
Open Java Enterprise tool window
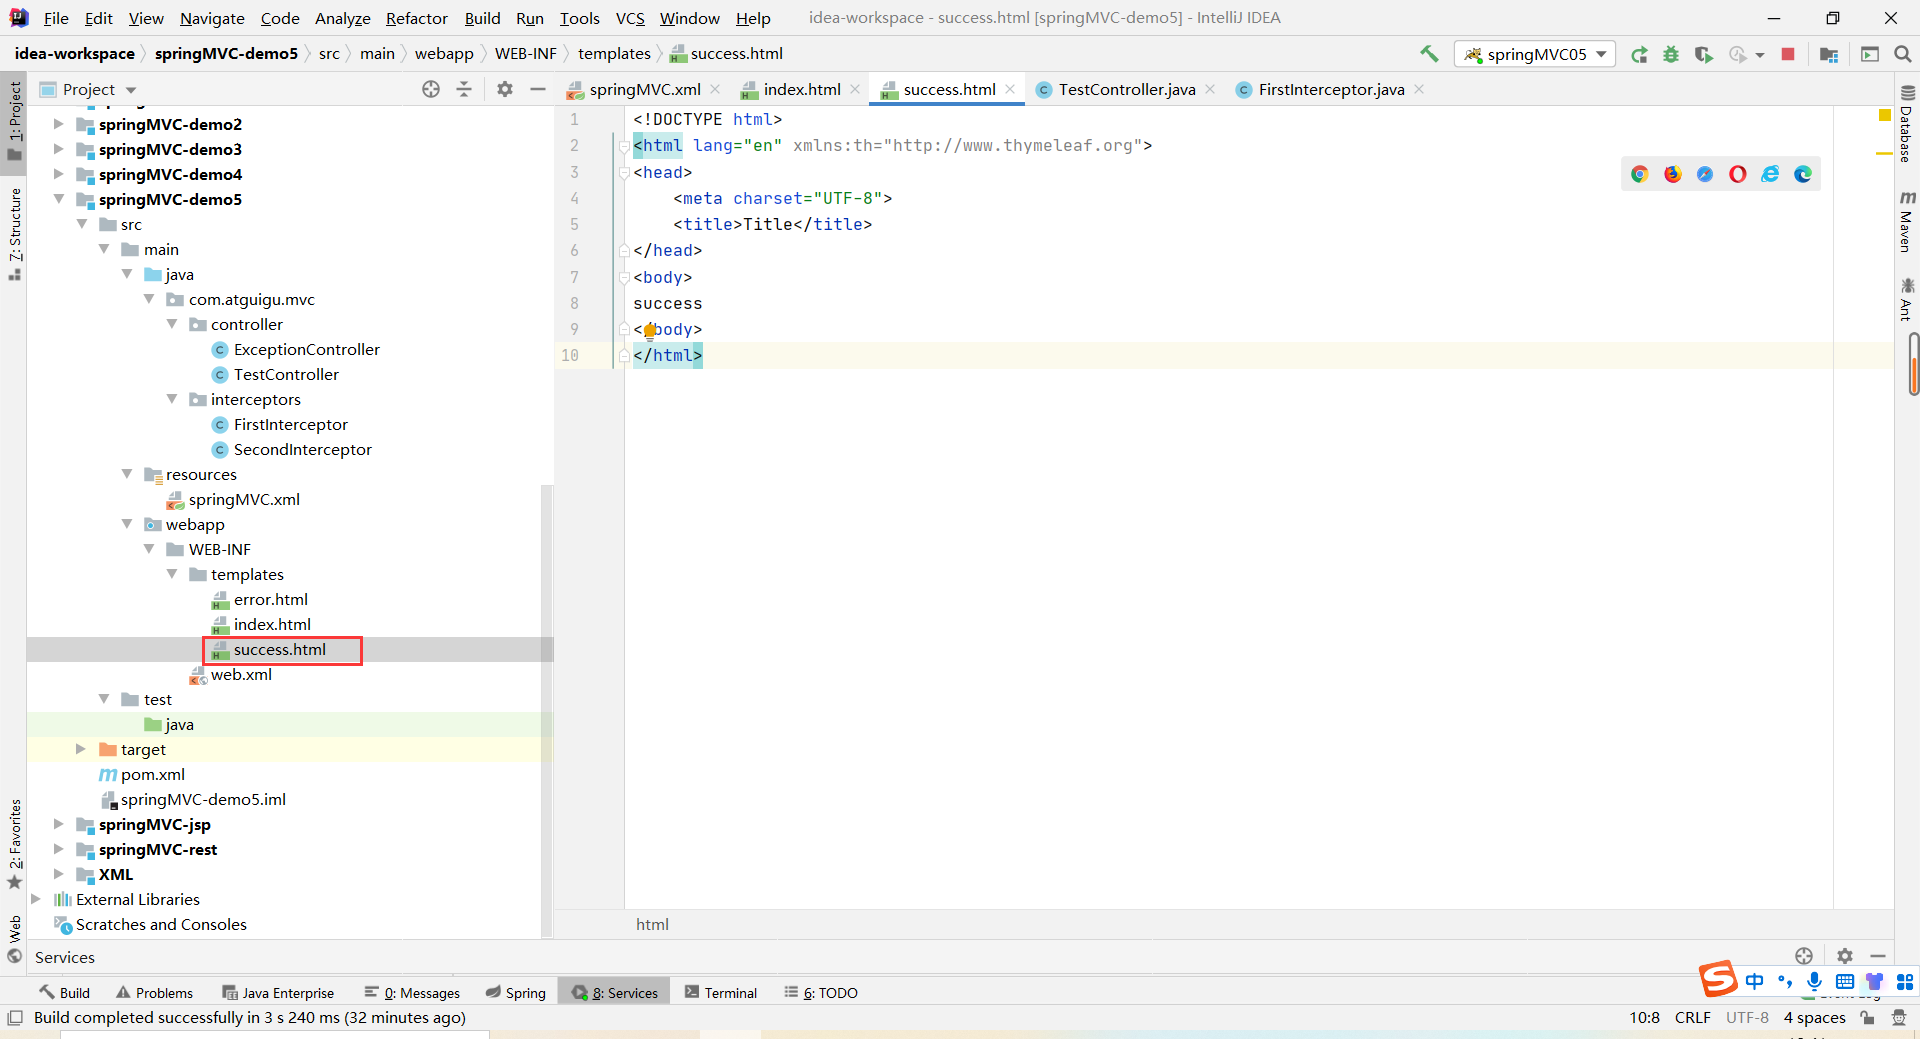278,992
